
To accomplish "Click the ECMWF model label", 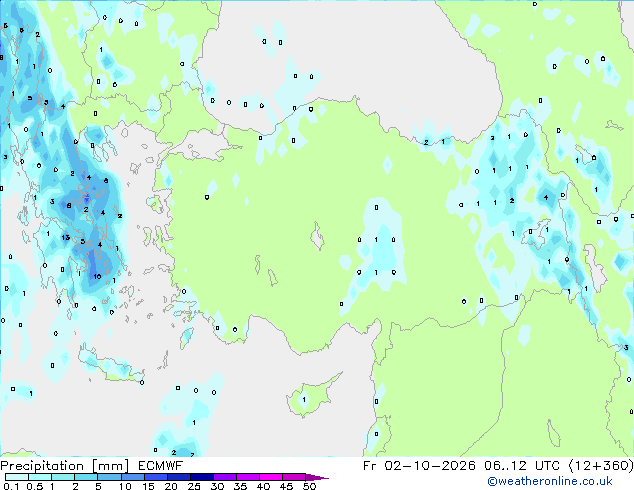I will click(x=161, y=466).
